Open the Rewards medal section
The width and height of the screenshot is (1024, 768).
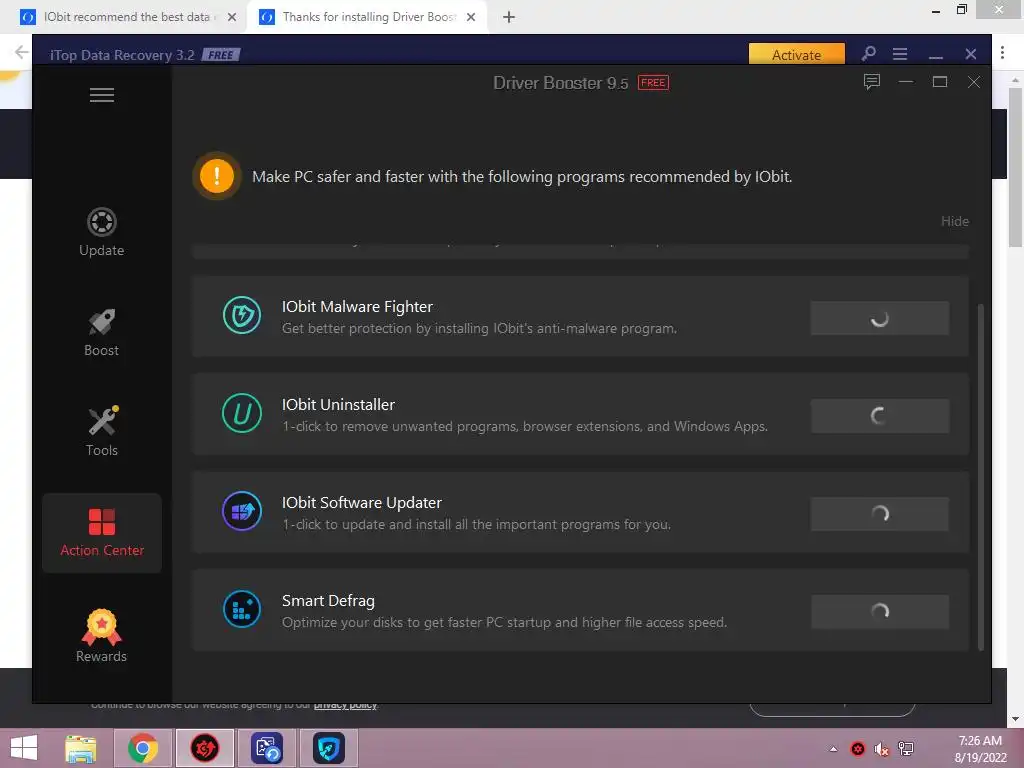point(102,636)
